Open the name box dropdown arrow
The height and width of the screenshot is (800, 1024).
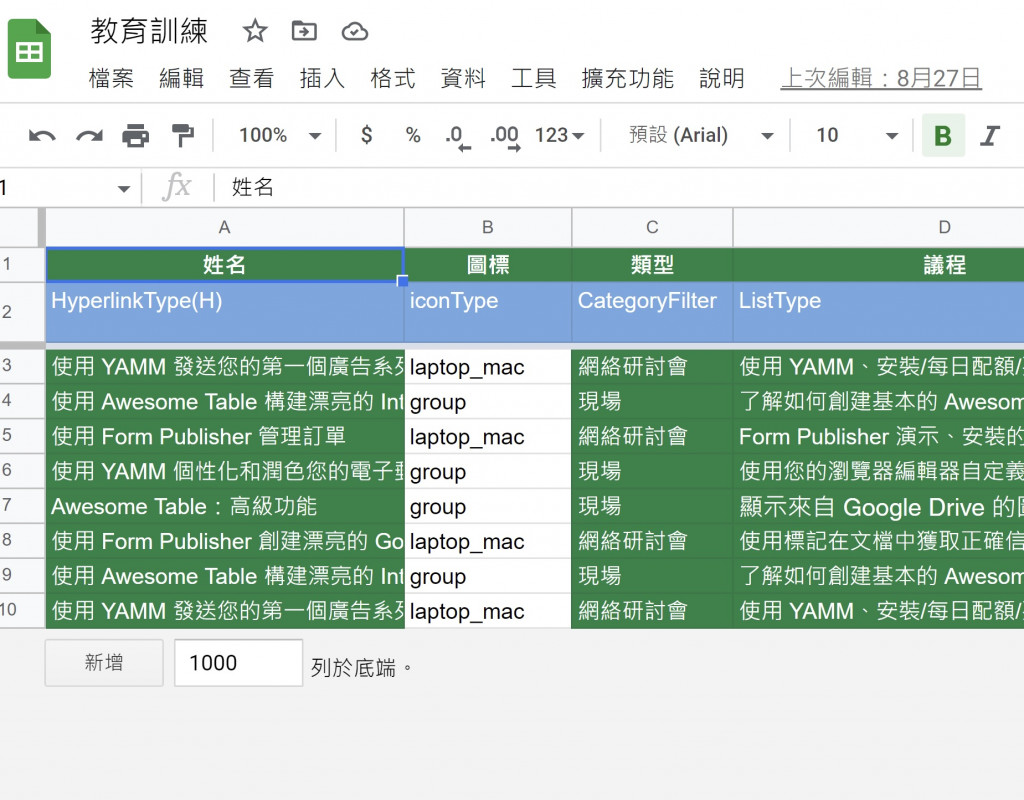pos(123,189)
